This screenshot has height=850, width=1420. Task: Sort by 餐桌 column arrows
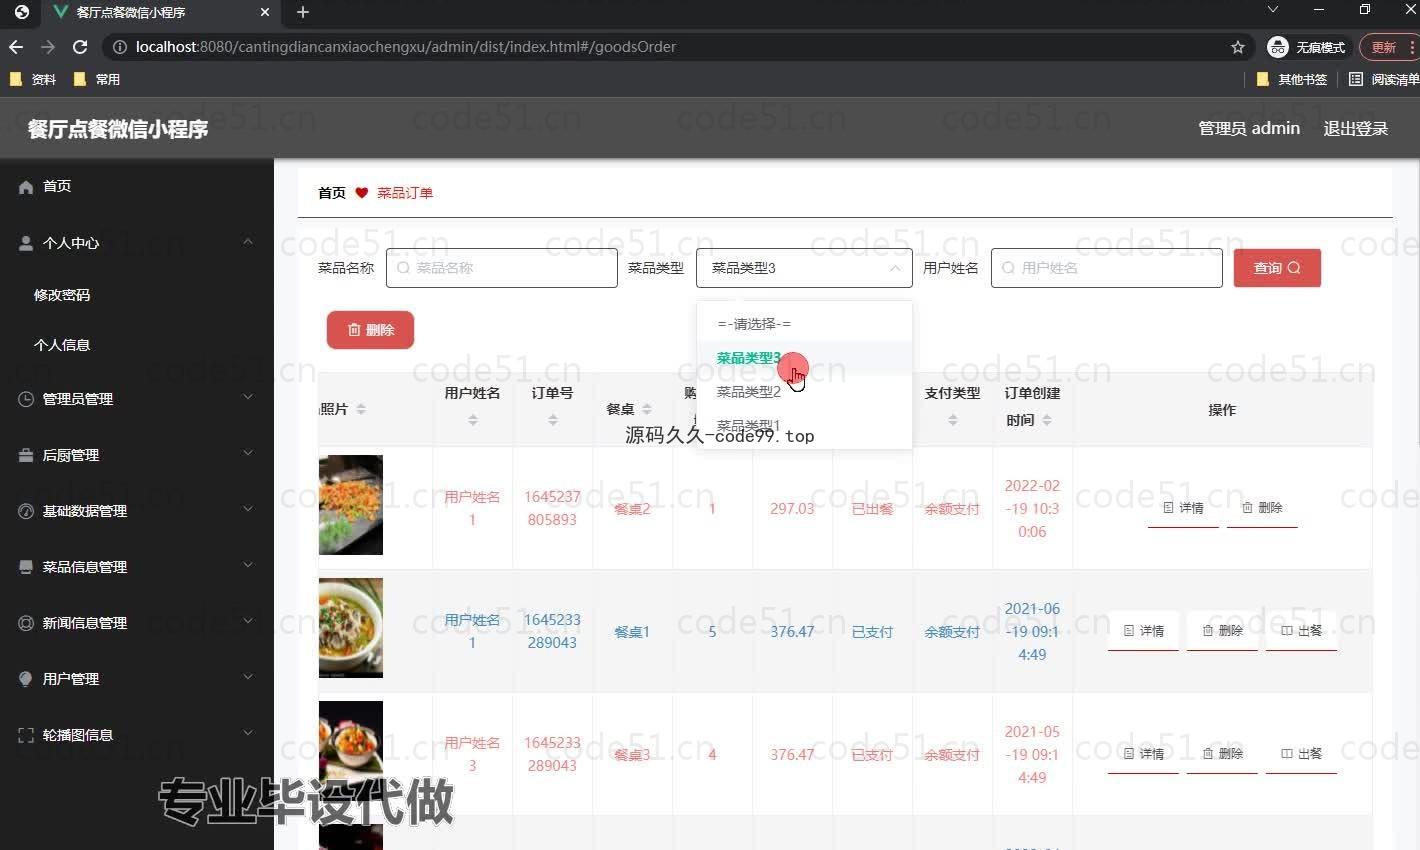click(647, 409)
